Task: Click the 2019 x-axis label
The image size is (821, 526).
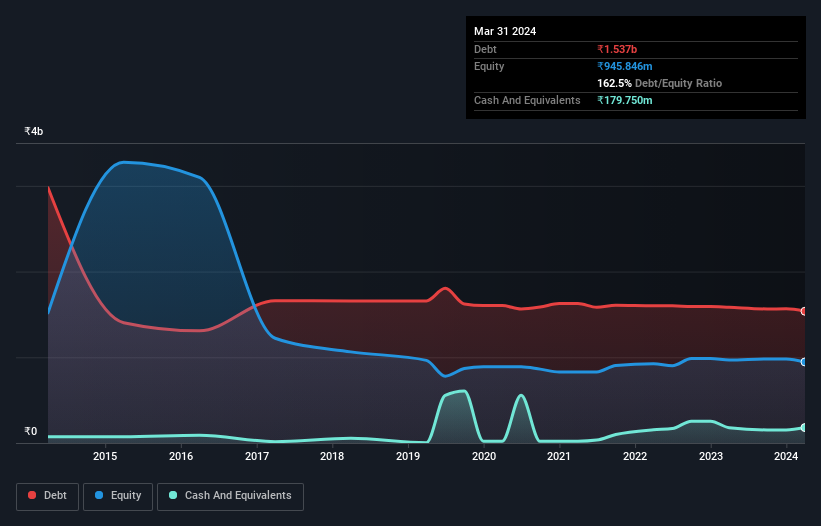Action: pos(408,456)
